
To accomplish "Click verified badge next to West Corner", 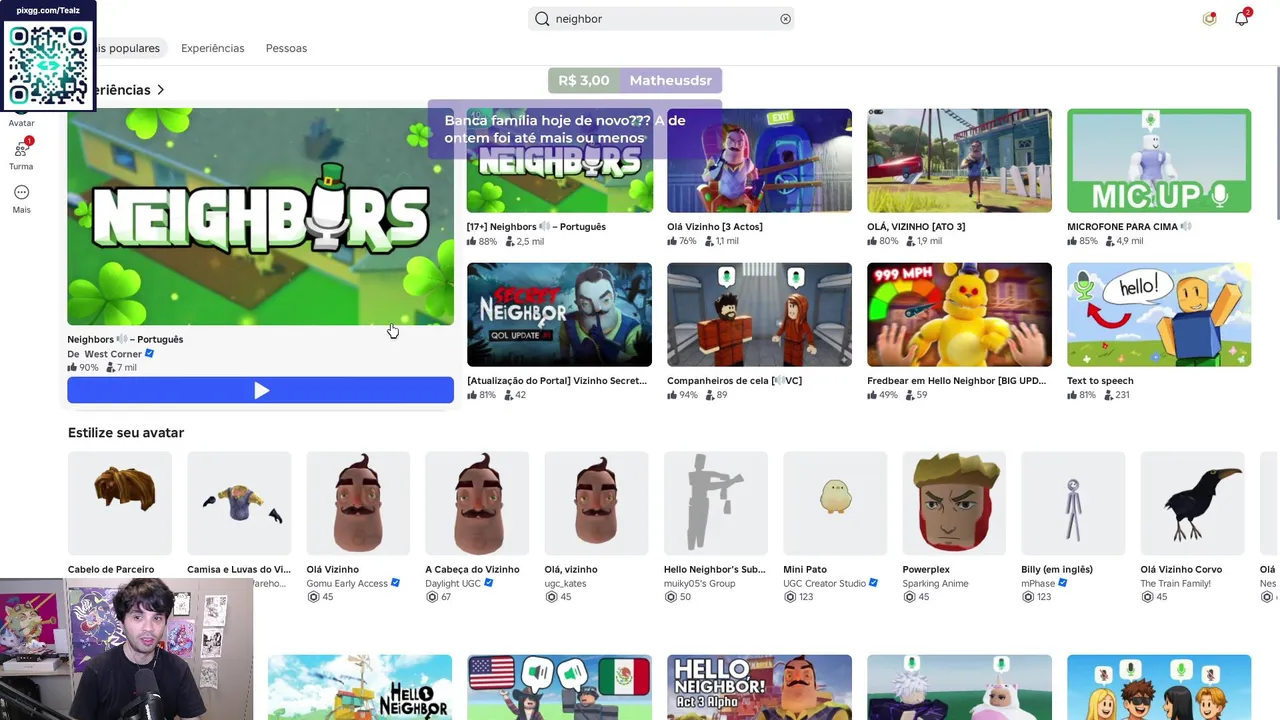I will tap(150, 353).
